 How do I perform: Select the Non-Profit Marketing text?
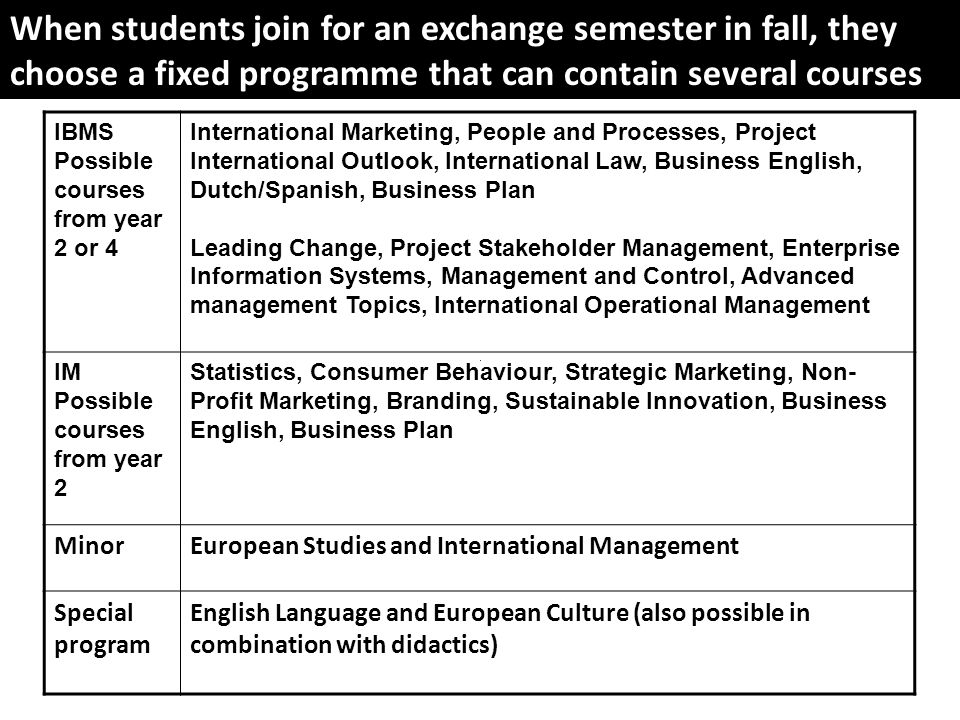pos(523,386)
